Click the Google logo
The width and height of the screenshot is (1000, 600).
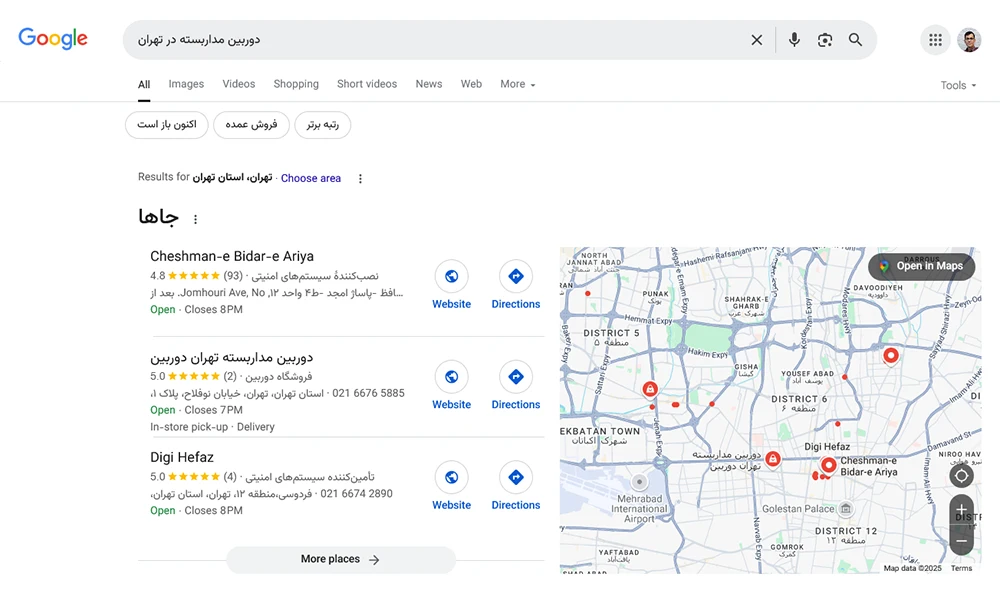click(x=53, y=38)
